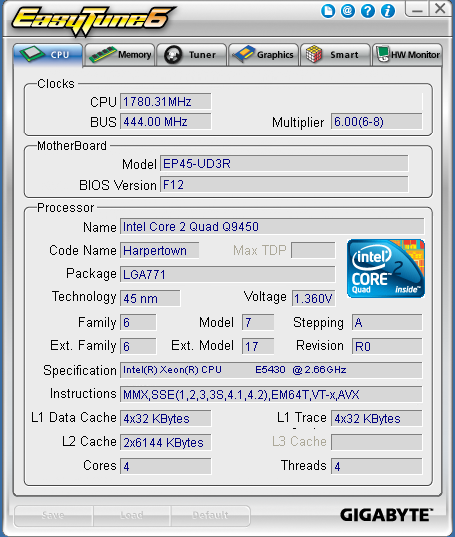Screen dimensions: 455x537
Task: Click the BIOS Version value F12
Action: (284, 185)
